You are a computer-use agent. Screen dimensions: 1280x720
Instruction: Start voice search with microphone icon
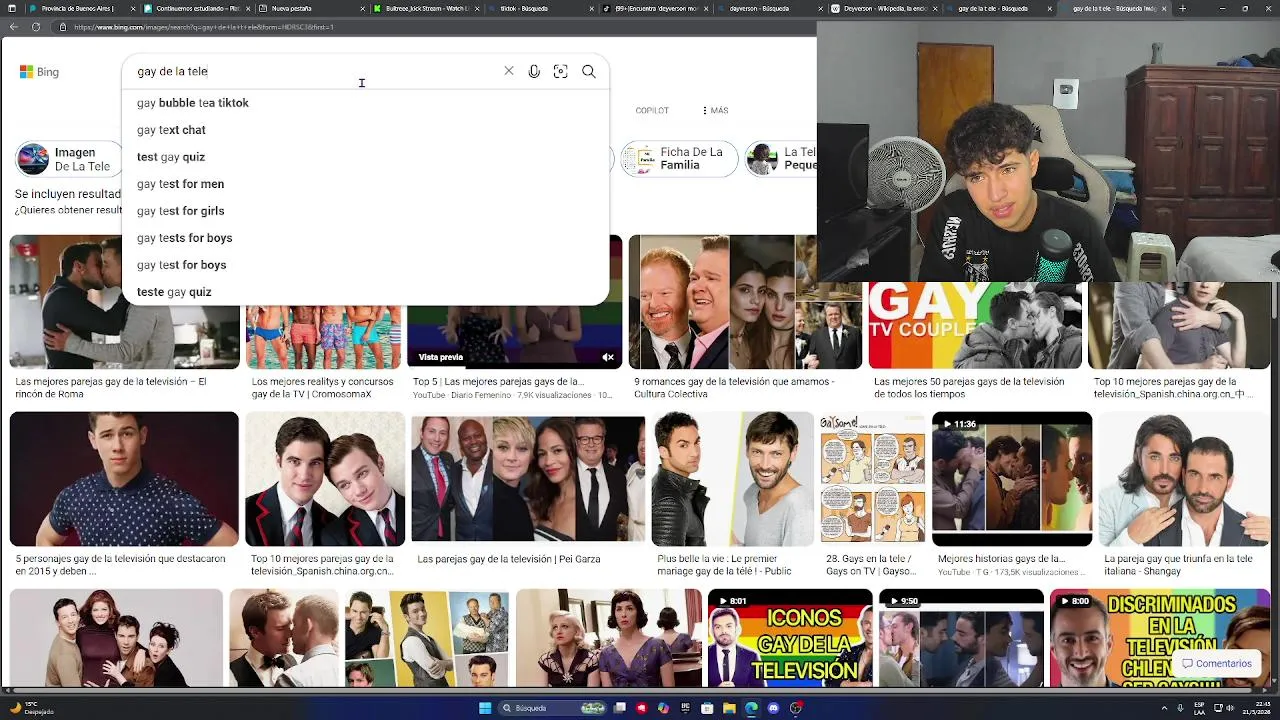point(534,71)
